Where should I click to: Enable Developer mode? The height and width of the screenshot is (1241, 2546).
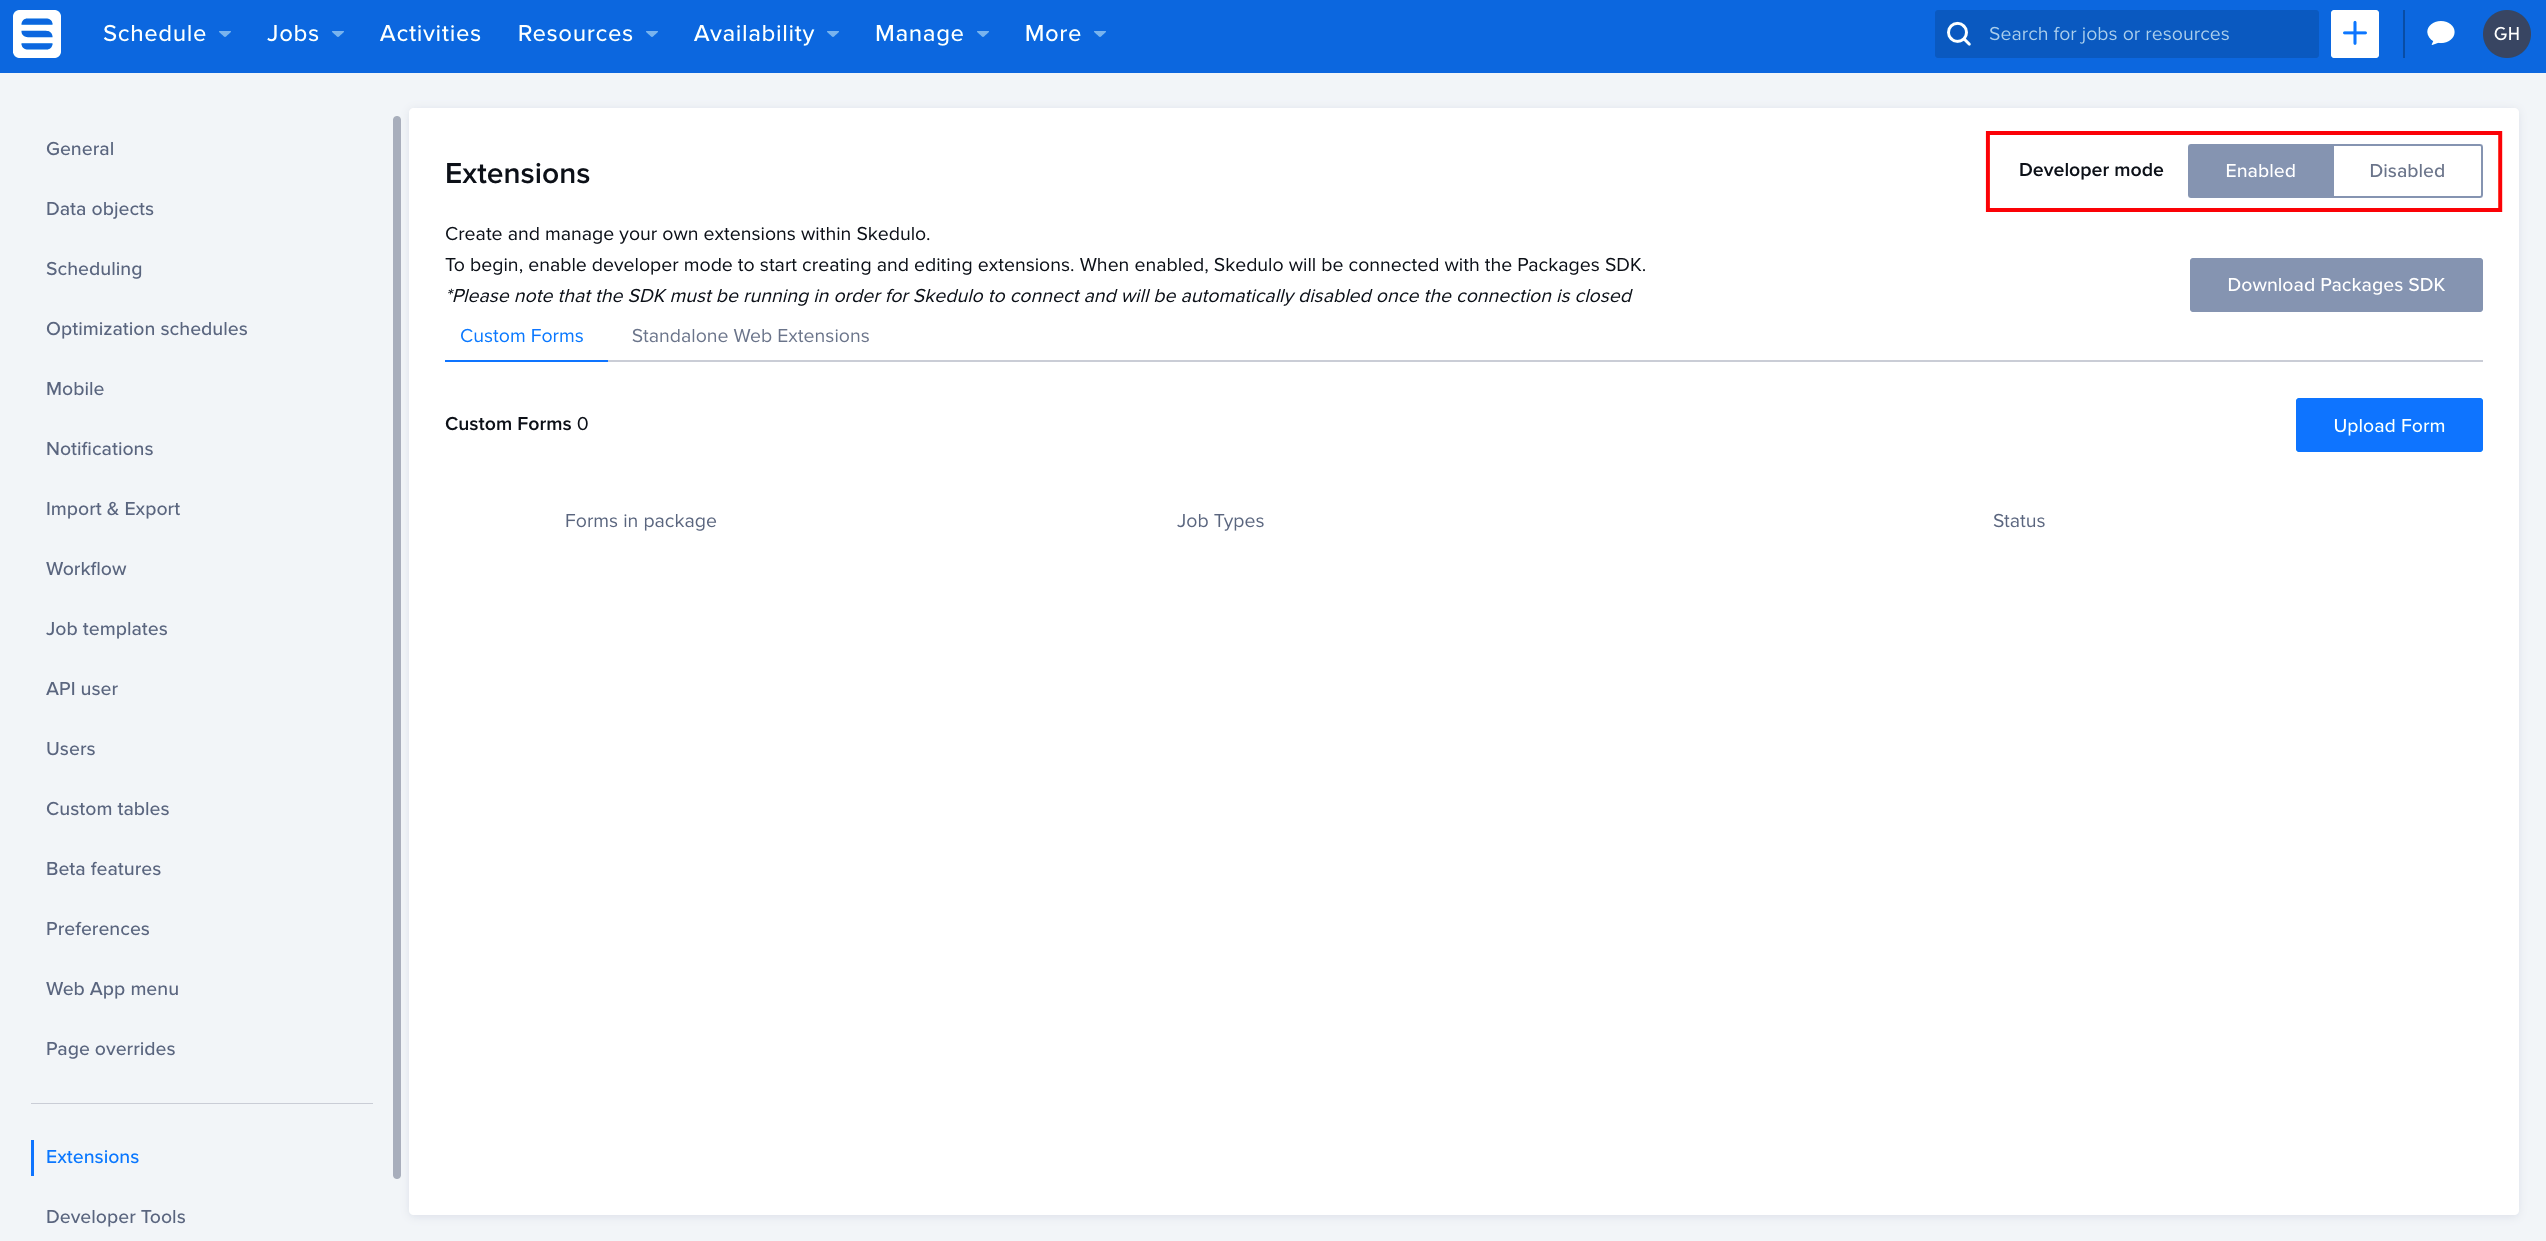click(x=2261, y=170)
